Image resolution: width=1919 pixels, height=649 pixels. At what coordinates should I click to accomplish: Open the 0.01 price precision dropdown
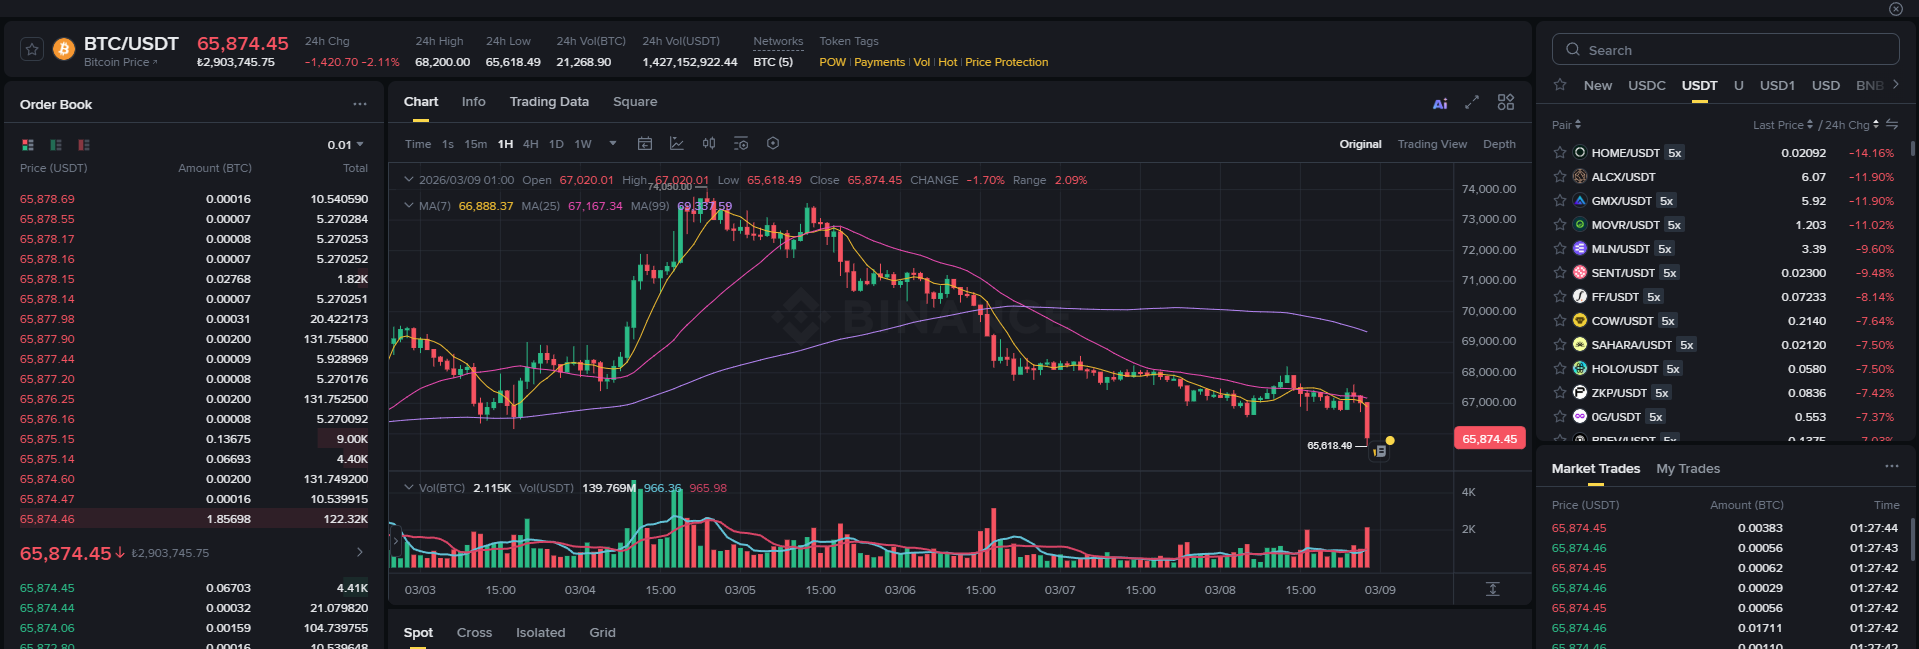(346, 145)
